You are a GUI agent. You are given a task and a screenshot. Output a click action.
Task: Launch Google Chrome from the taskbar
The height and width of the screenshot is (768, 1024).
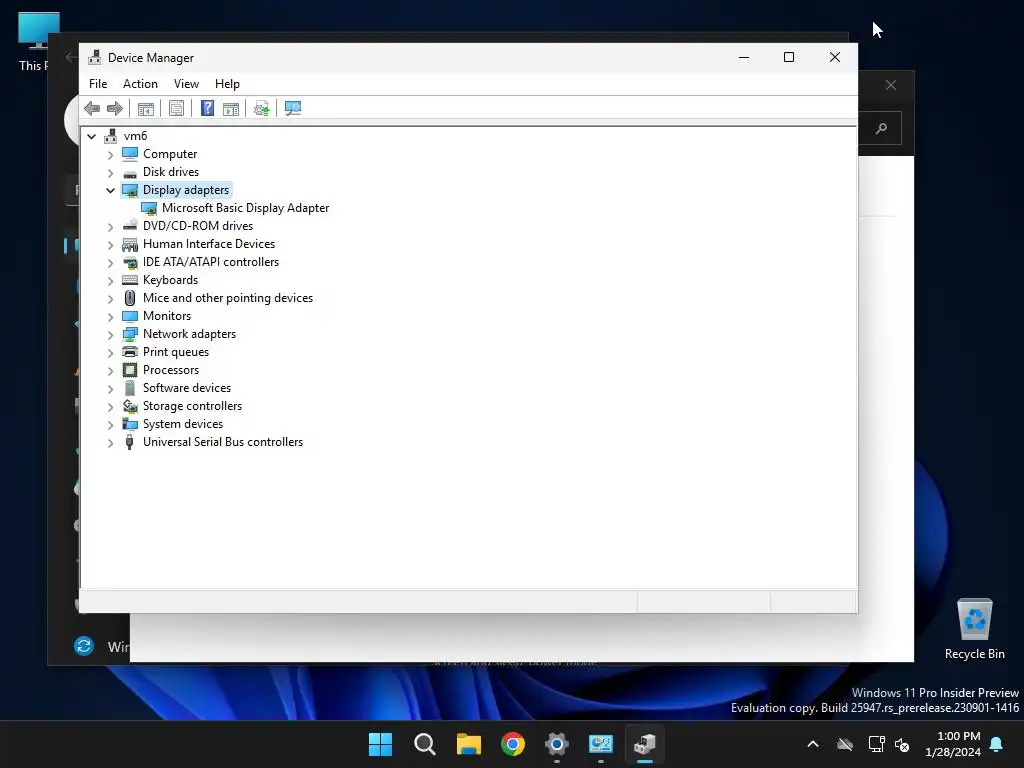pyautogui.click(x=513, y=744)
